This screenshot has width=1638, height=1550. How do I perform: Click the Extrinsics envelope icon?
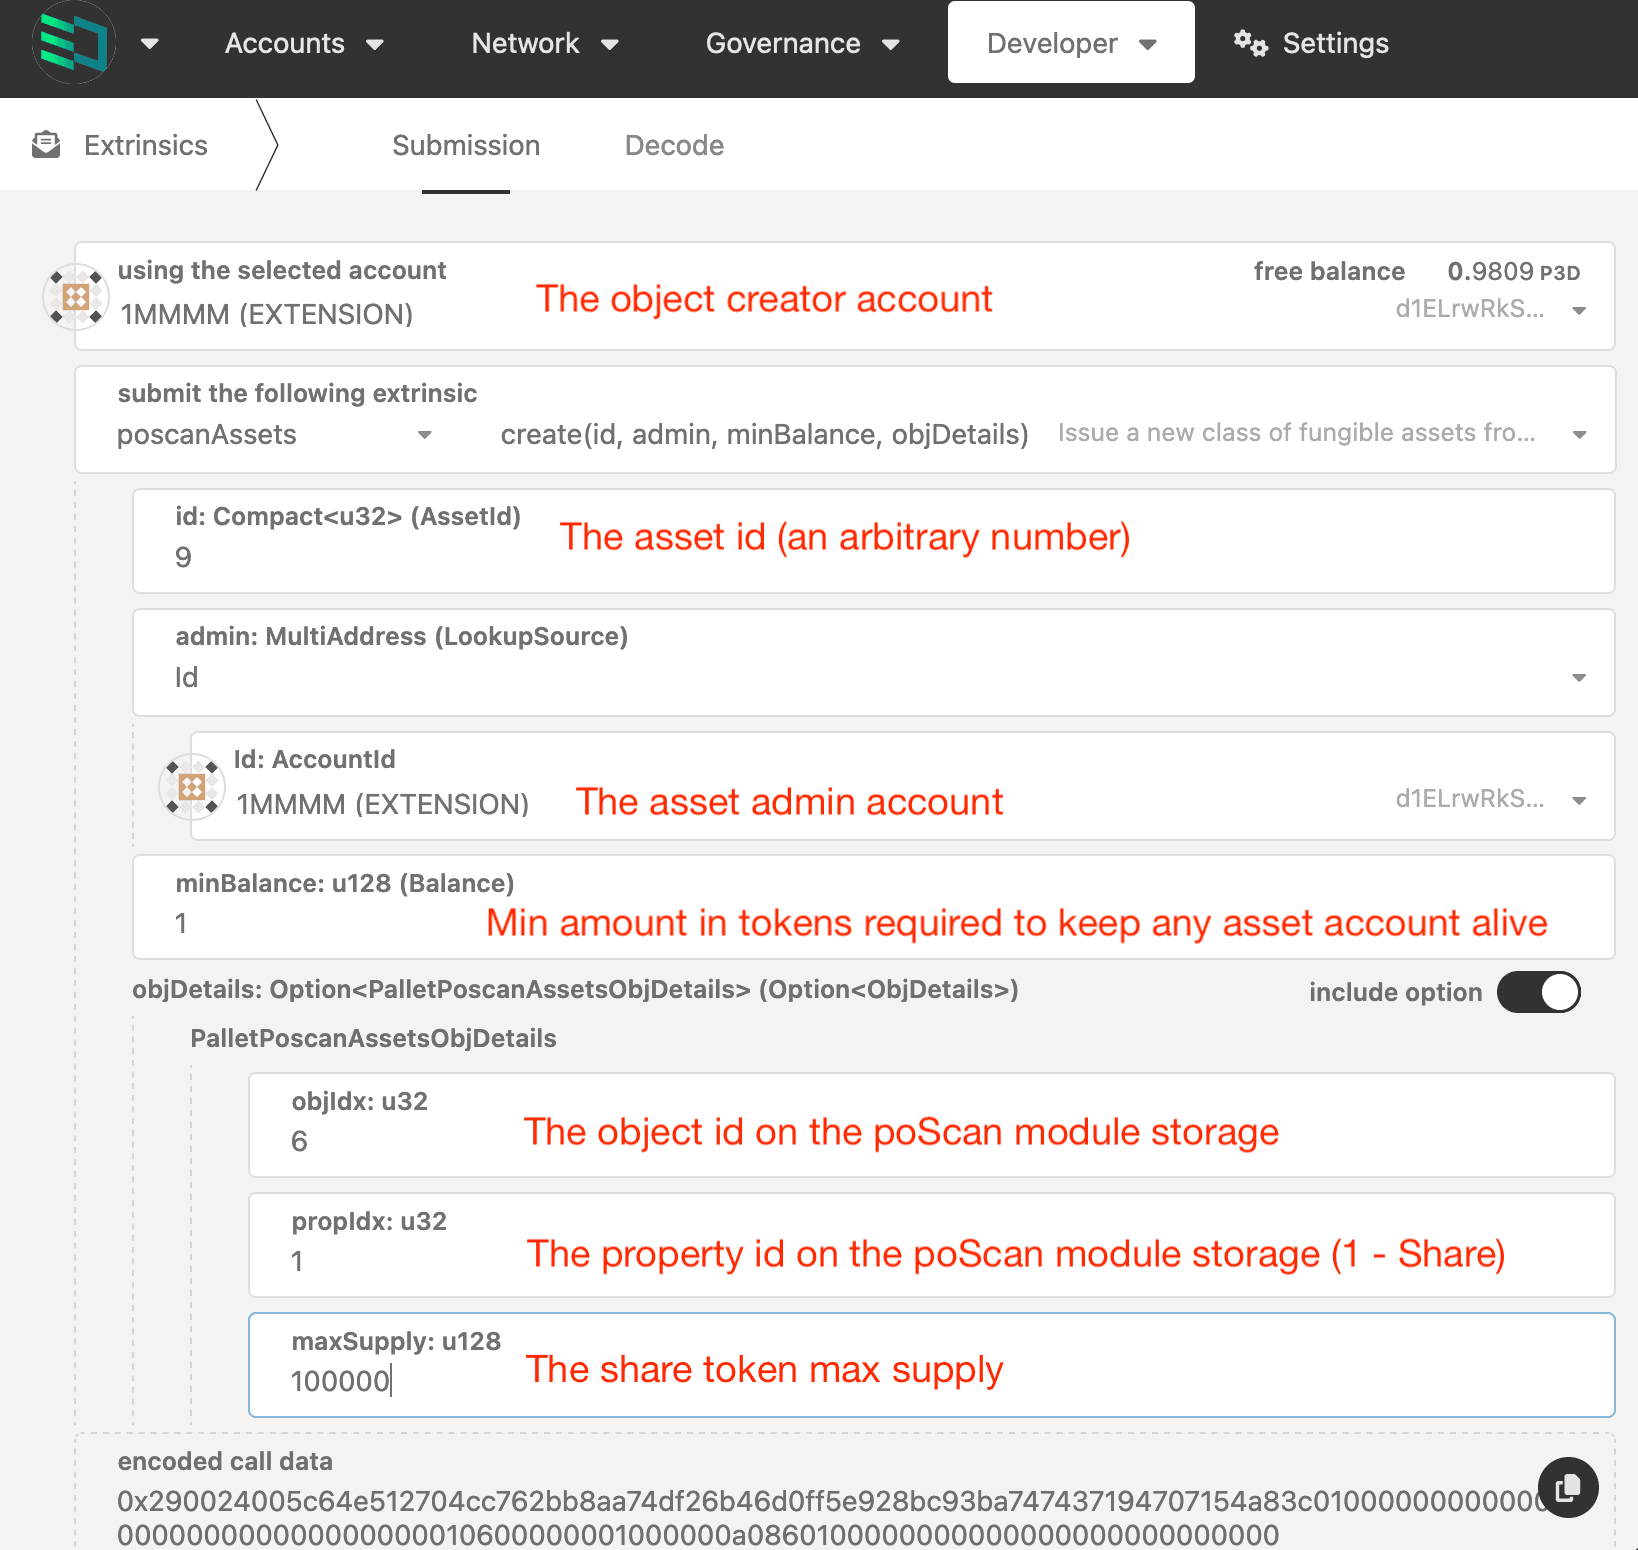pyautogui.click(x=46, y=145)
